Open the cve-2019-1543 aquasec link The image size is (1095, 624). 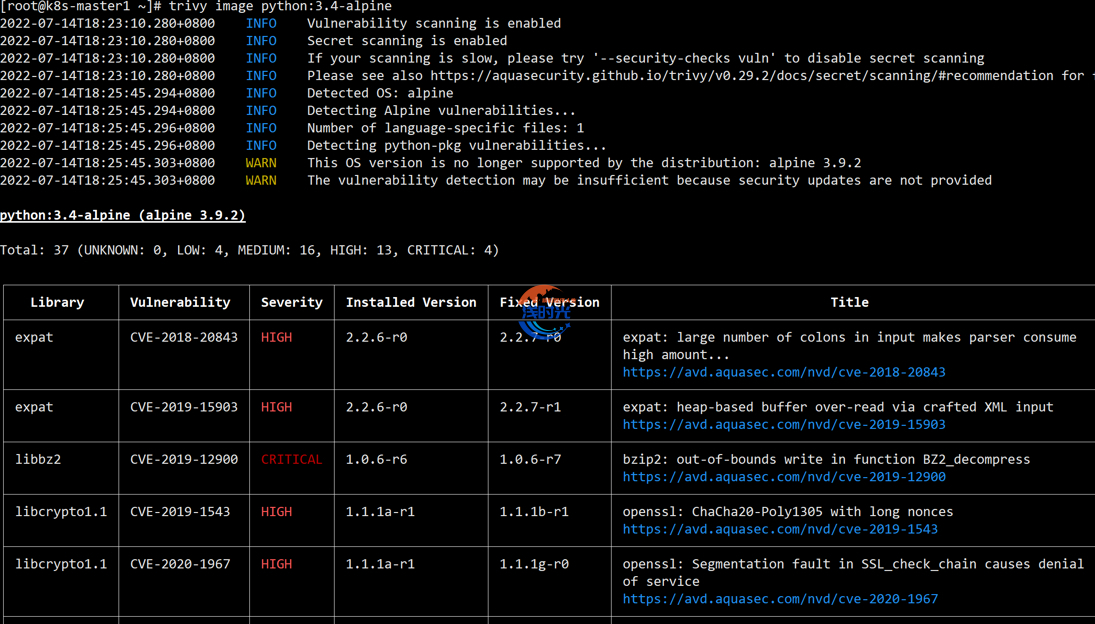pyautogui.click(x=780, y=529)
